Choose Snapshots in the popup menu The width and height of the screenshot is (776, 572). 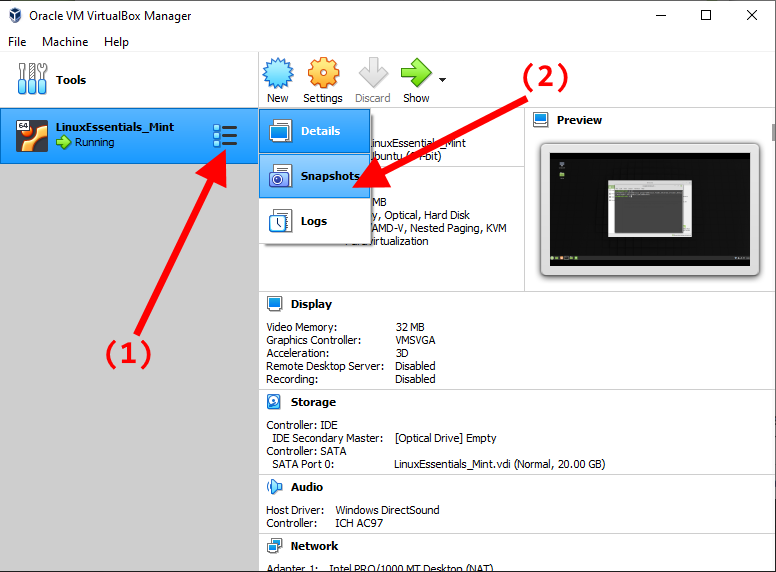tap(314, 176)
